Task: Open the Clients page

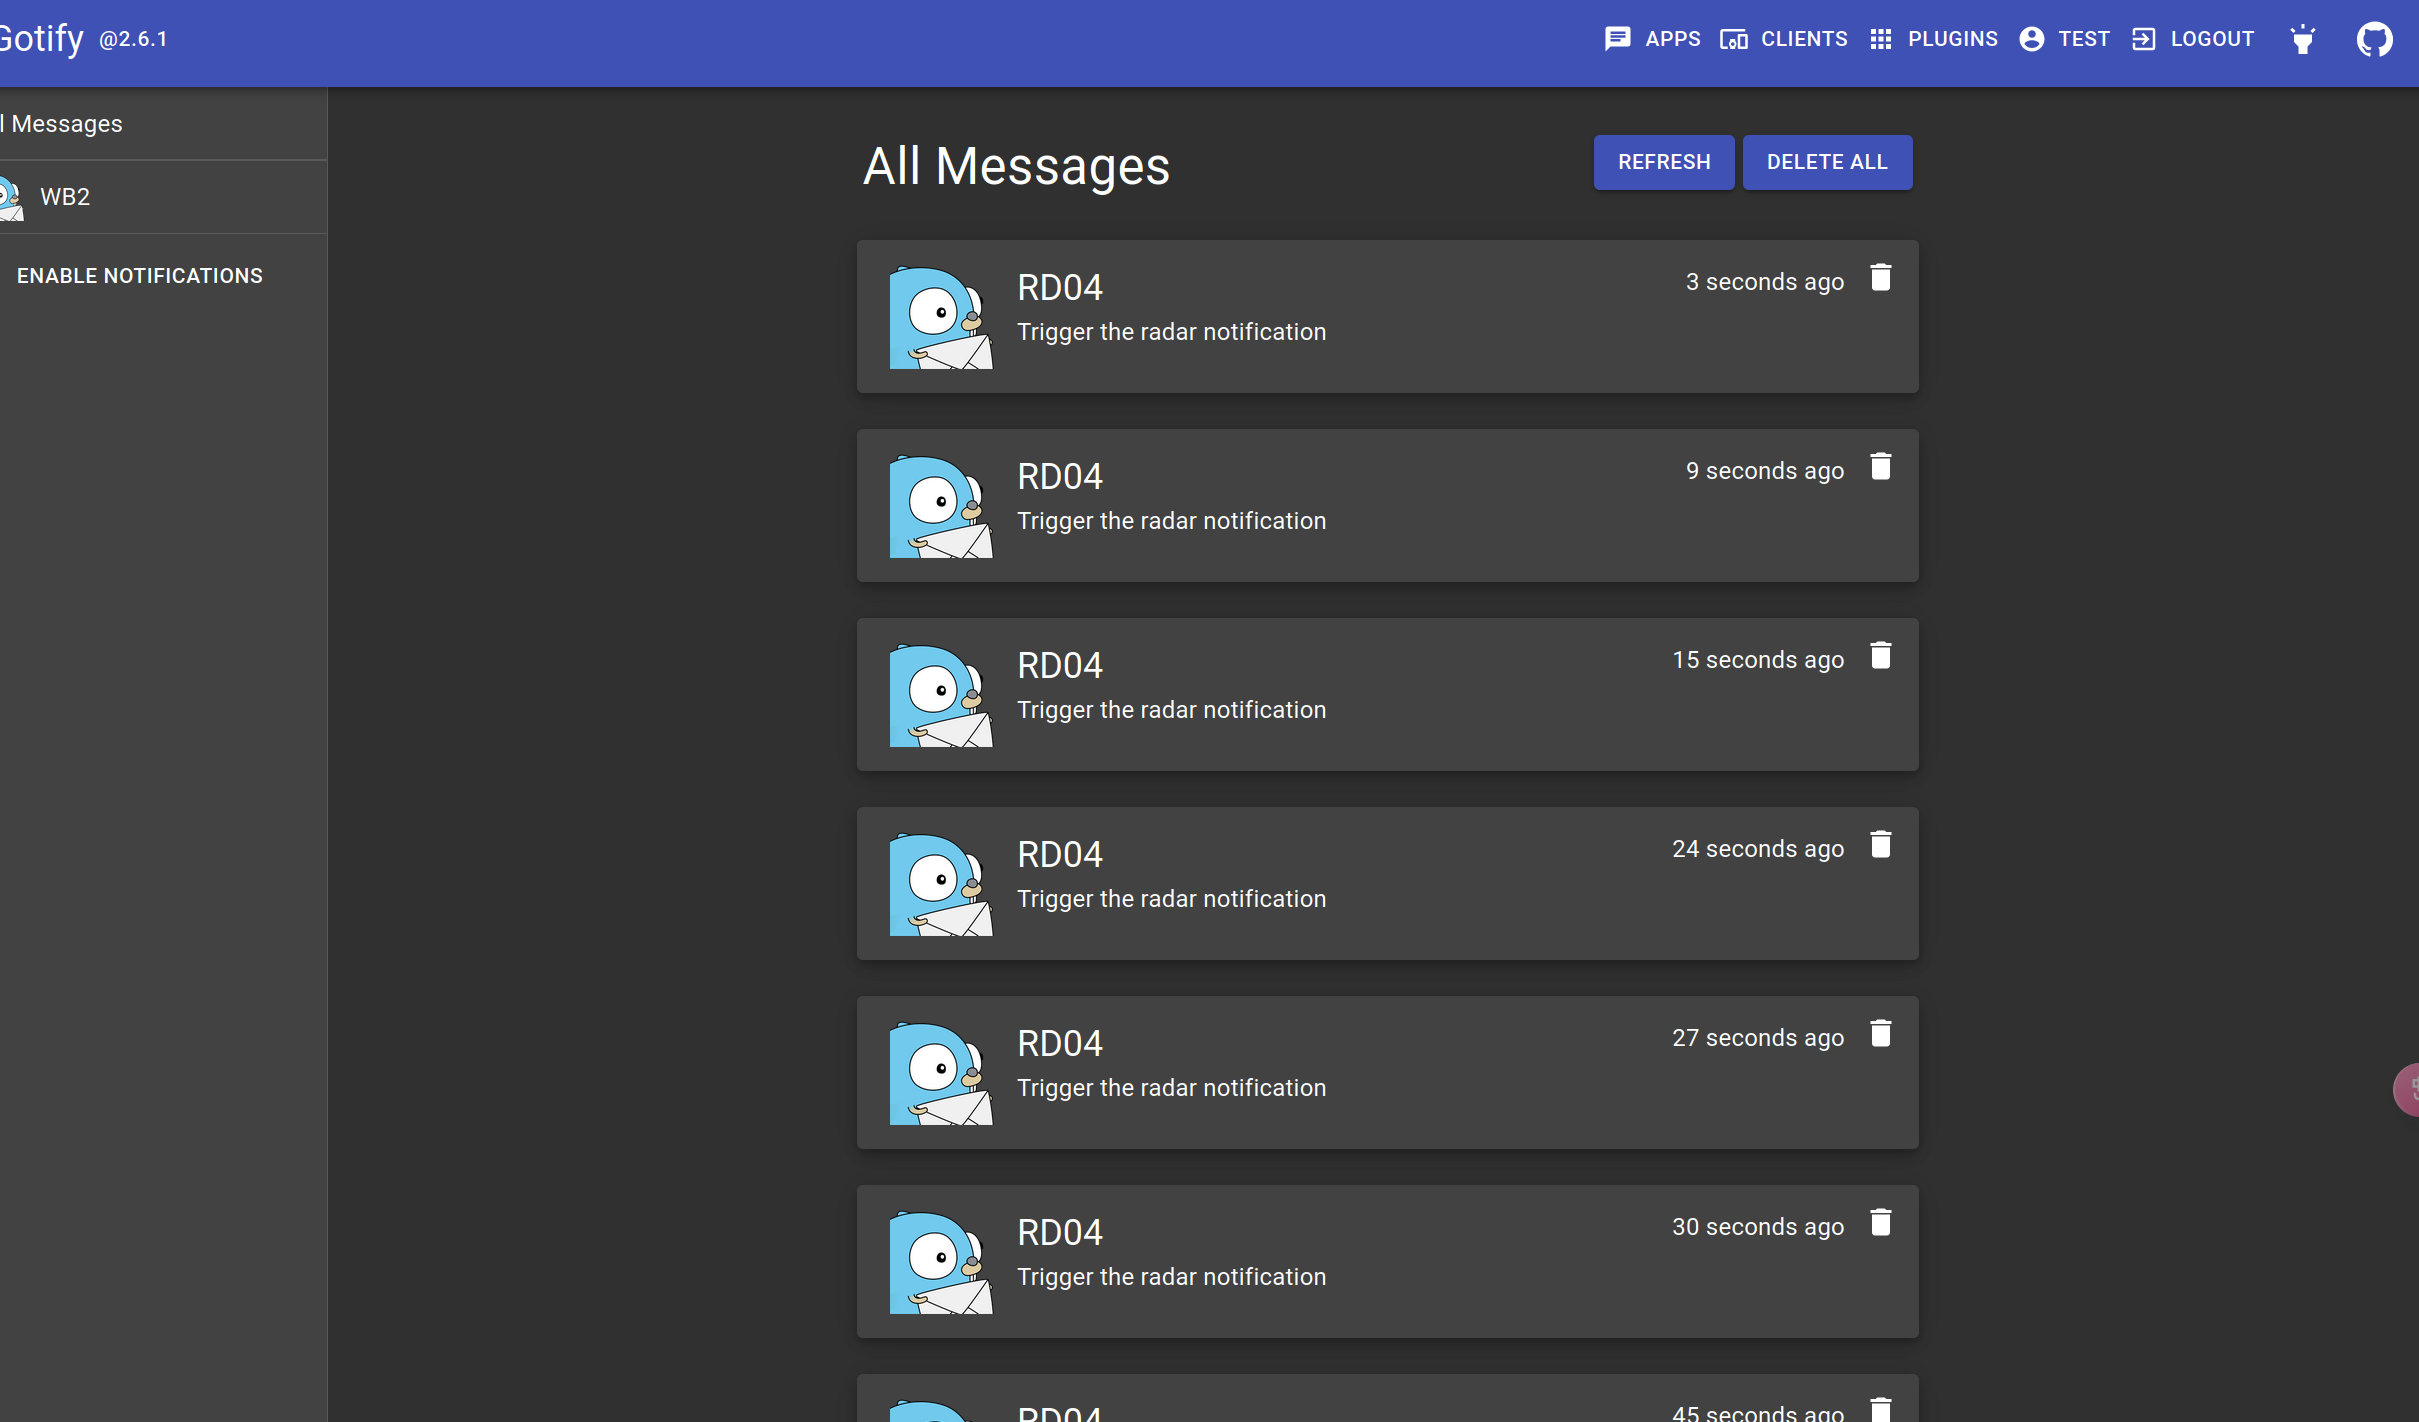Action: pyautogui.click(x=1783, y=39)
